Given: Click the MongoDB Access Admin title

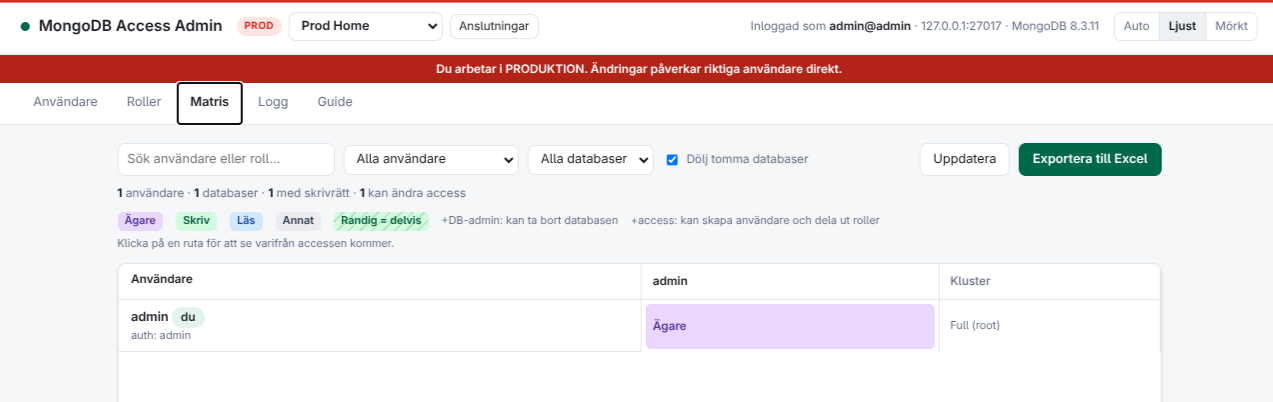Looking at the screenshot, I should (x=130, y=26).
